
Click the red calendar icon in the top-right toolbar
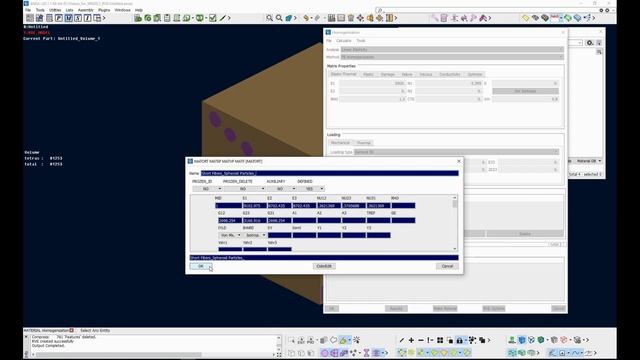555,18
